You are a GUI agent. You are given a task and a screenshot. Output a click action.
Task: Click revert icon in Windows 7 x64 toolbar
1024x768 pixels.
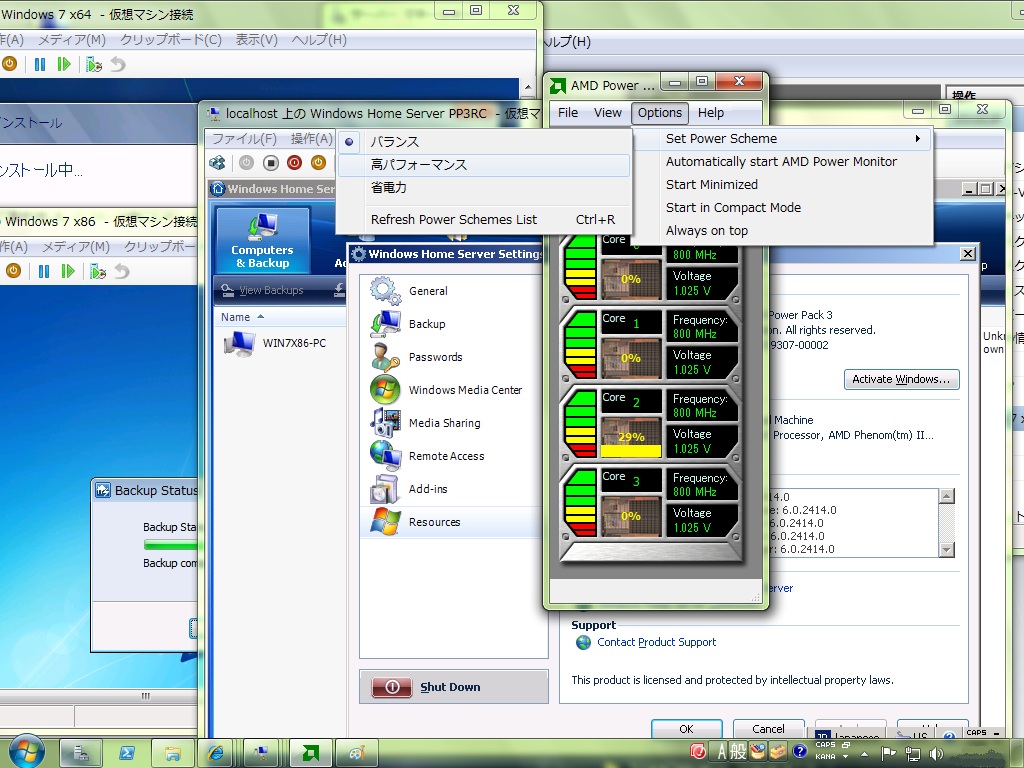point(118,64)
